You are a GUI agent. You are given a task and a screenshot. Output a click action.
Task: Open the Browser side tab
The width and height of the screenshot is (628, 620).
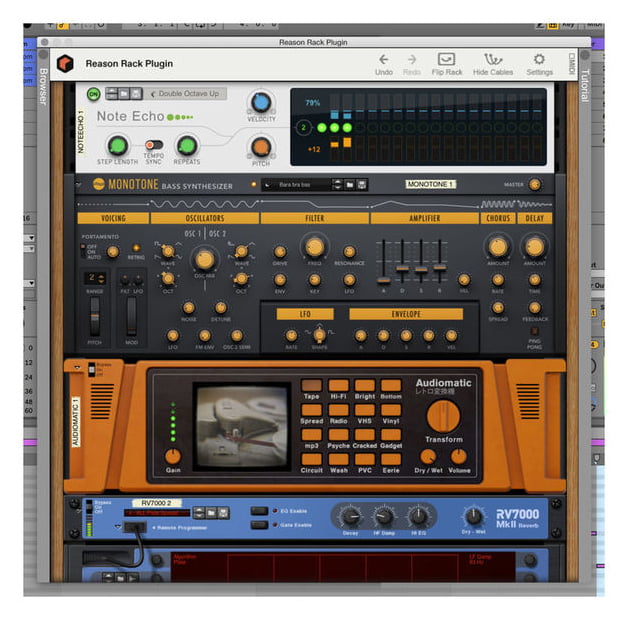click(x=43, y=87)
